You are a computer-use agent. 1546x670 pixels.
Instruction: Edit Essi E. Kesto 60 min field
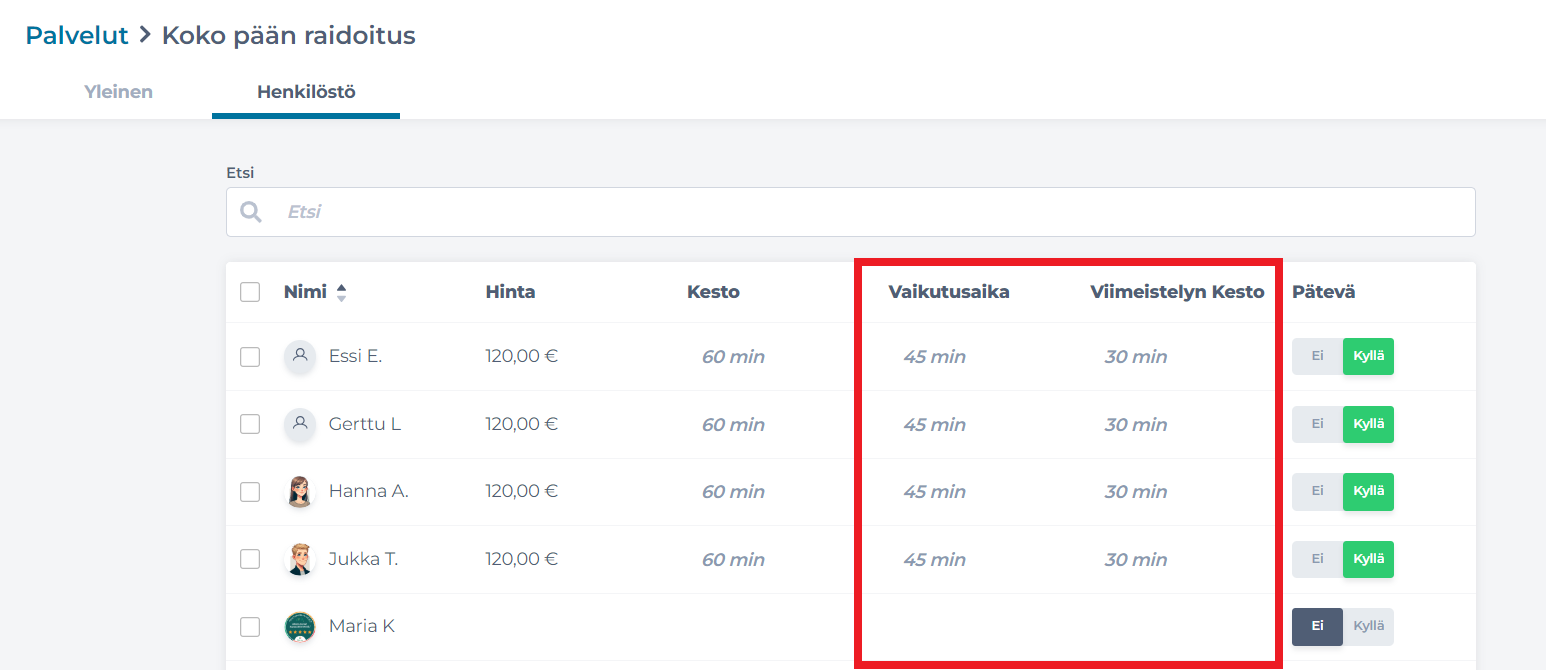click(x=733, y=357)
